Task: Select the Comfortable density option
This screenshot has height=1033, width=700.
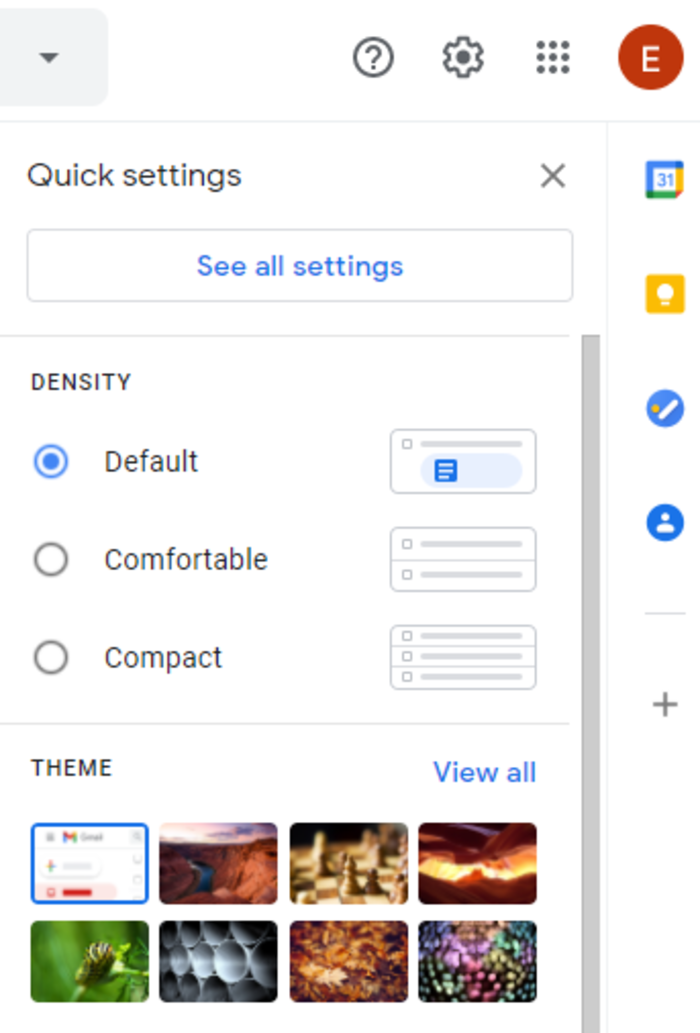Action: point(51,560)
